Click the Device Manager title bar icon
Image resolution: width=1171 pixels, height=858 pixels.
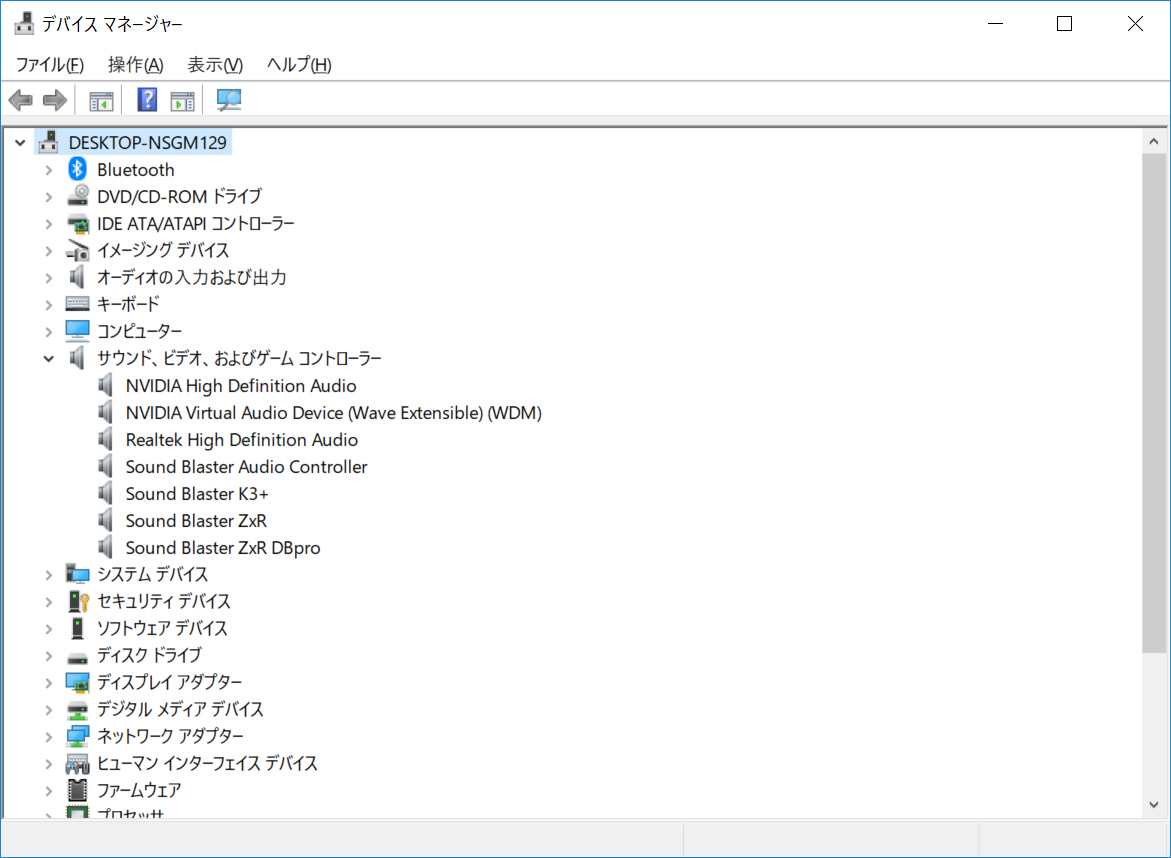[x=24, y=24]
